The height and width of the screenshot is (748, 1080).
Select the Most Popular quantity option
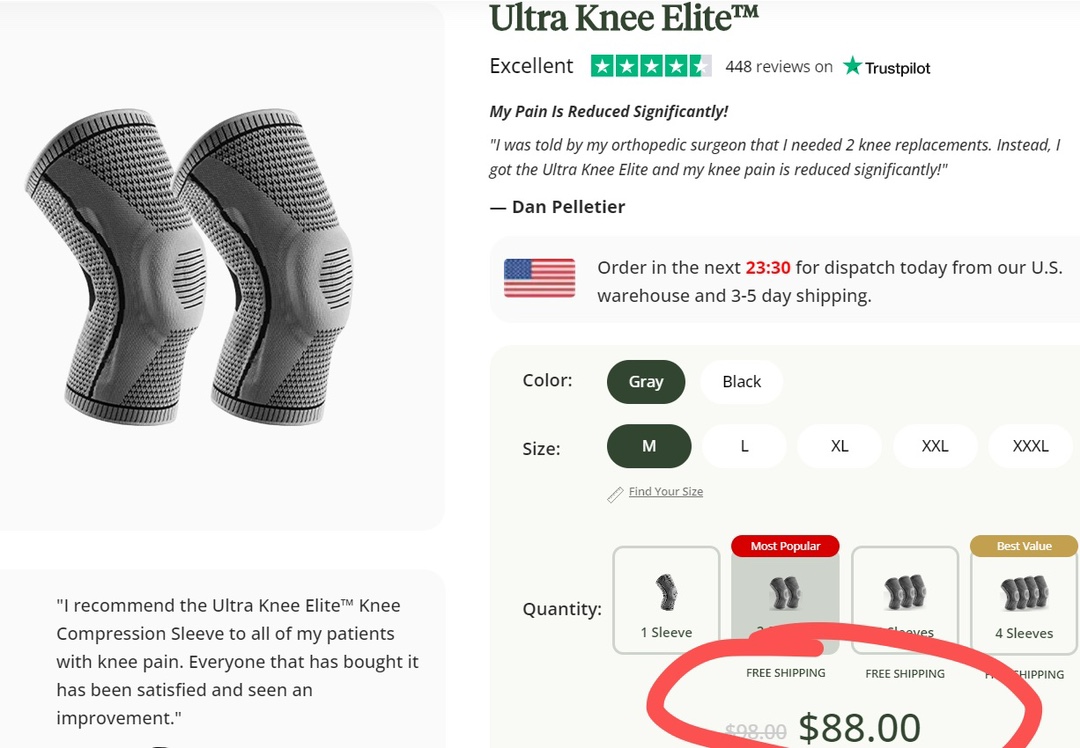pyautogui.click(x=785, y=595)
